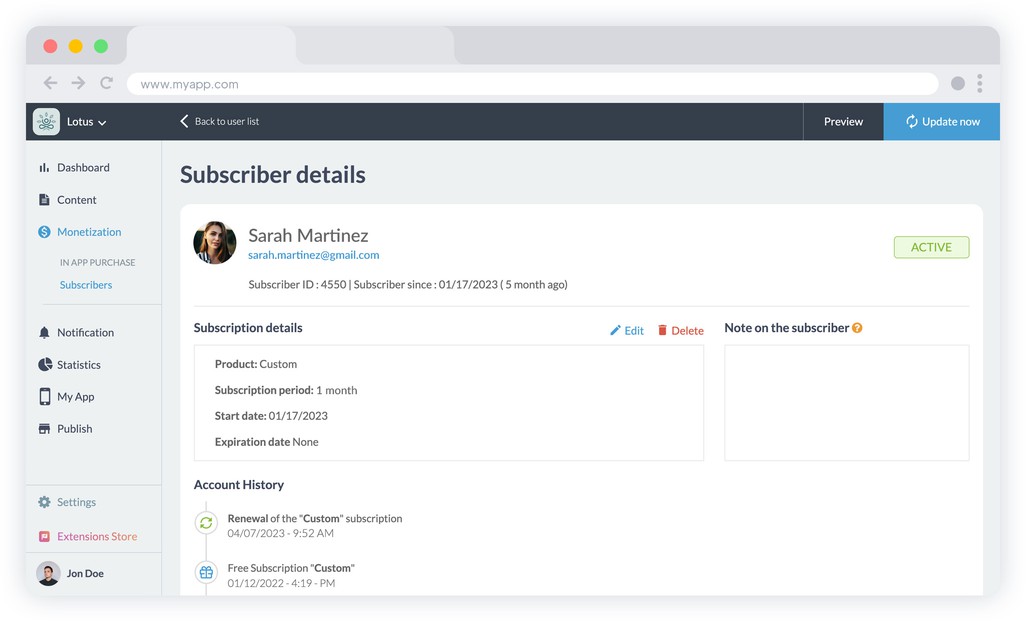
Task: Open the Statistics pie chart icon
Action: pos(44,365)
